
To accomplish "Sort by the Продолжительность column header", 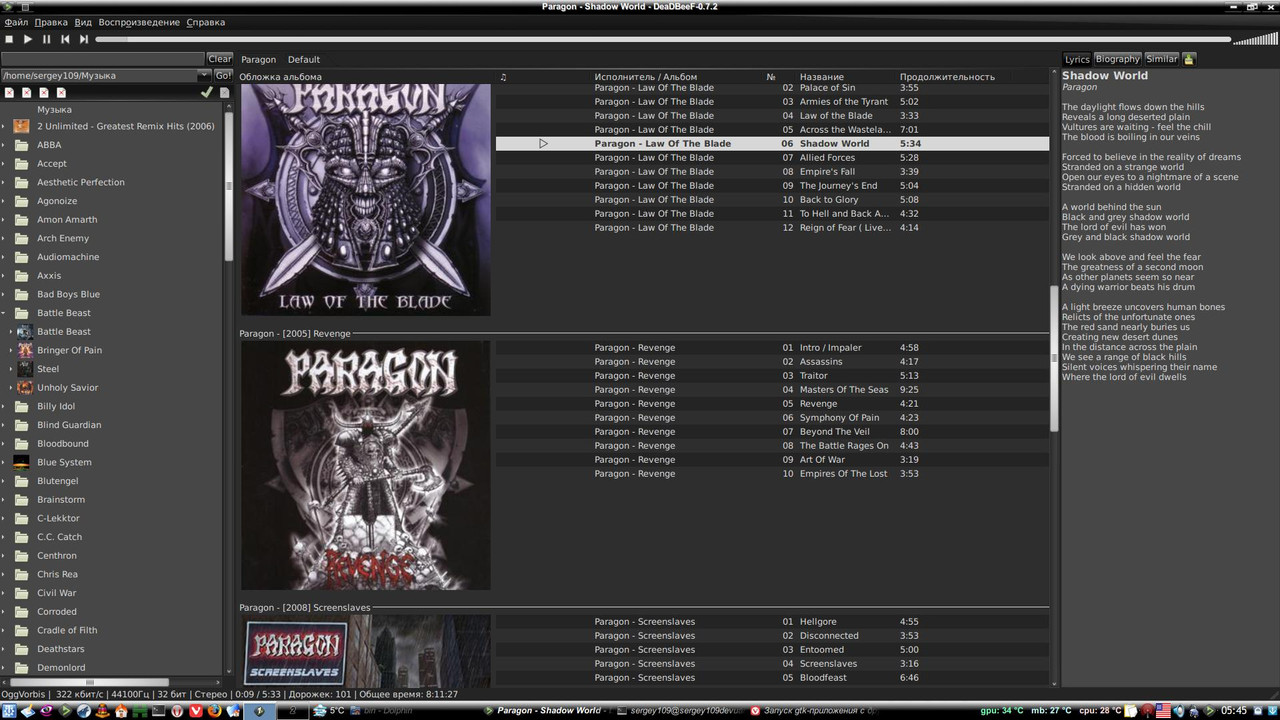I will click(947, 77).
